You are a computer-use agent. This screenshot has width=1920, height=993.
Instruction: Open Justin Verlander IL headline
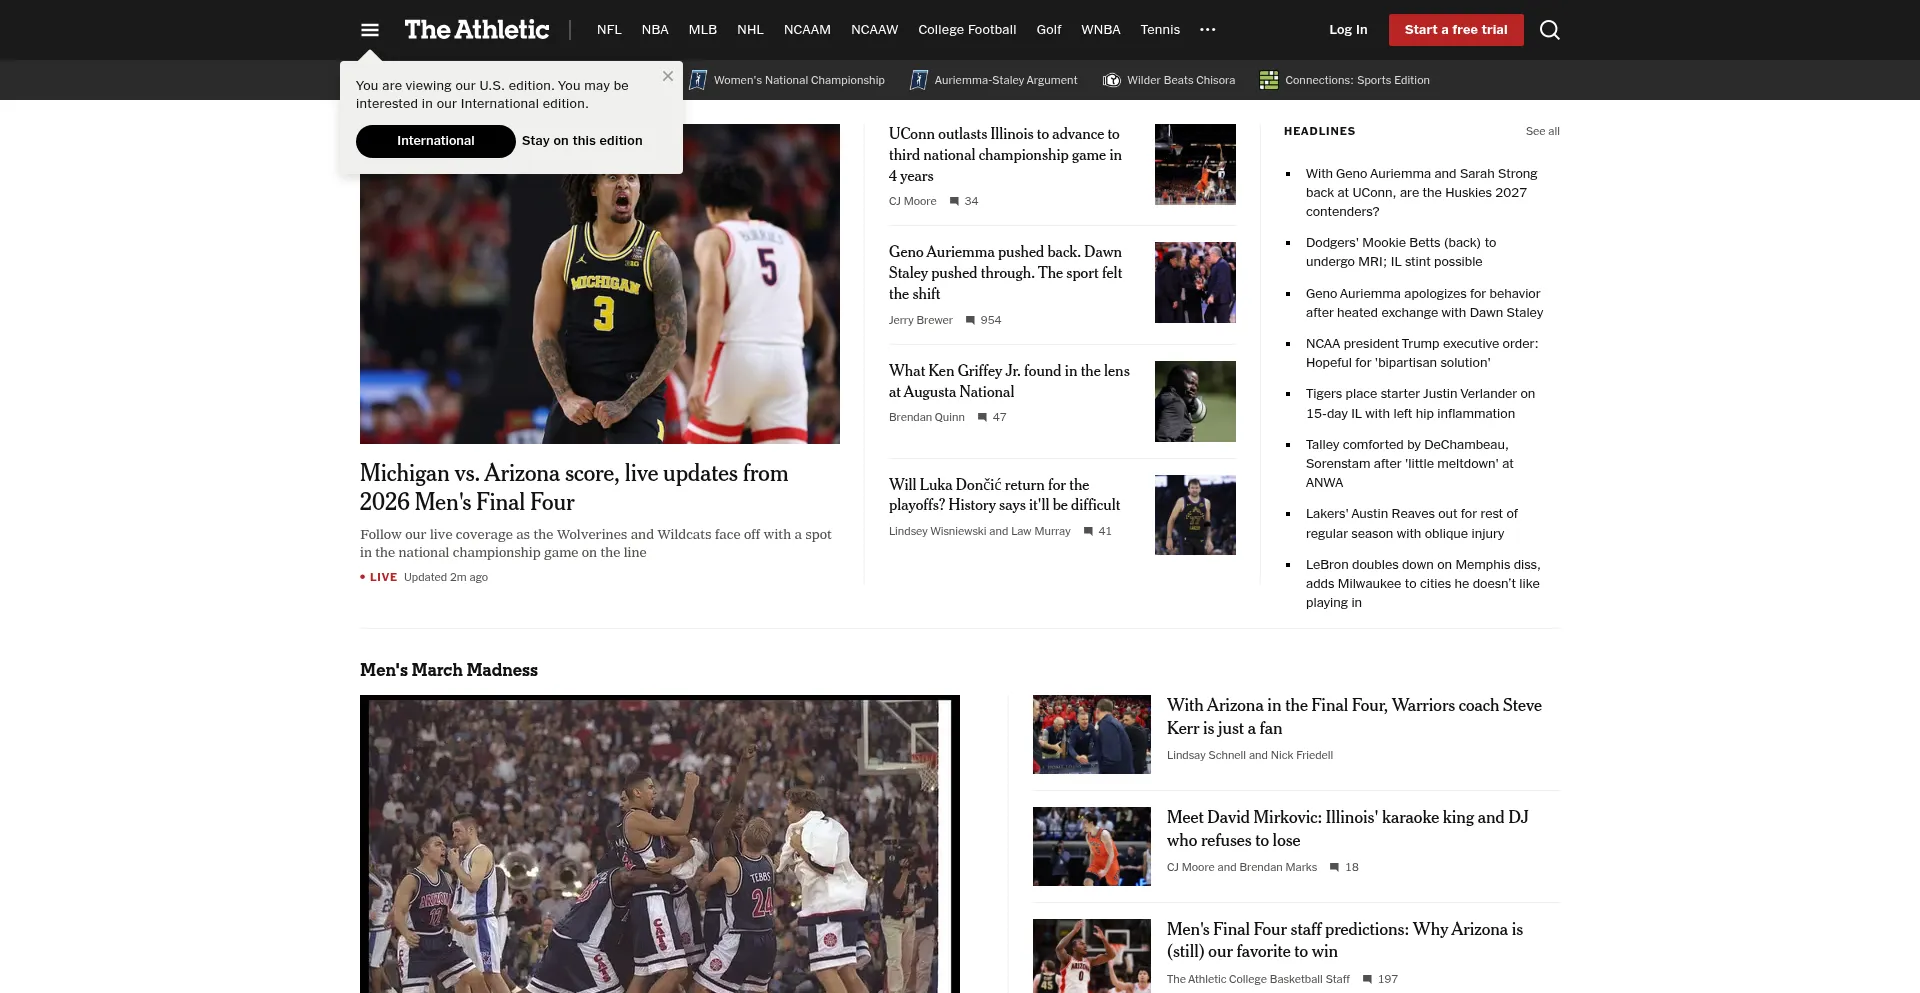tap(1420, 403)
